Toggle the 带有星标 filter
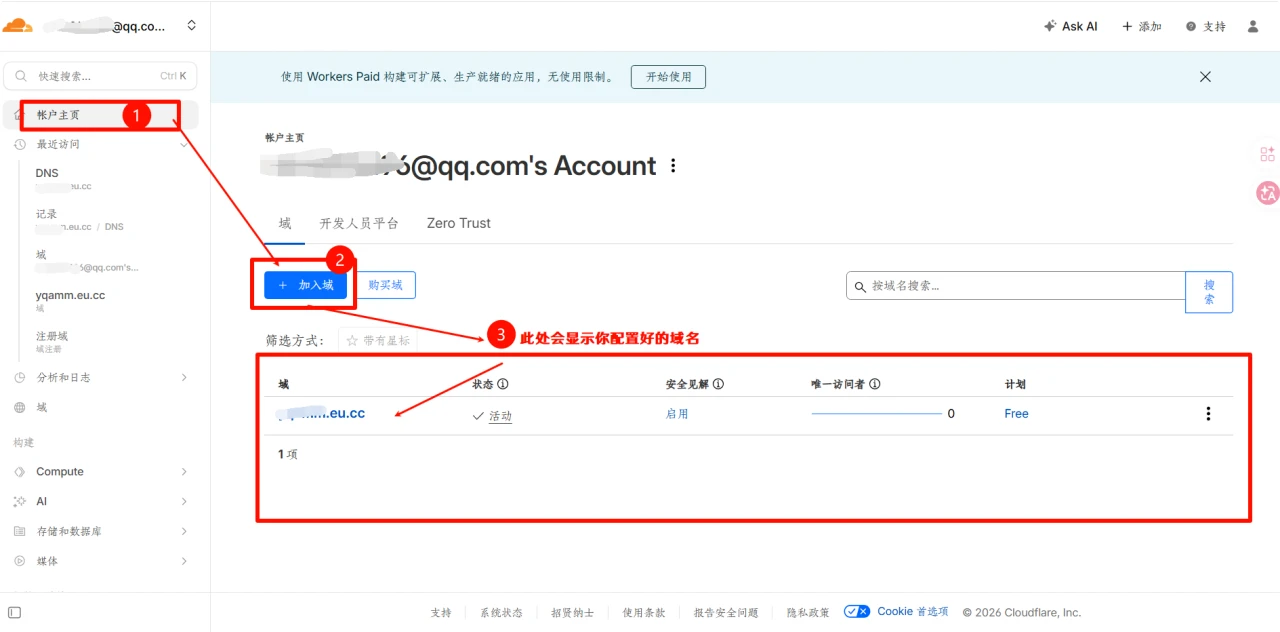Viewport: 1280px width, 632px height. [x=378, y=341]
